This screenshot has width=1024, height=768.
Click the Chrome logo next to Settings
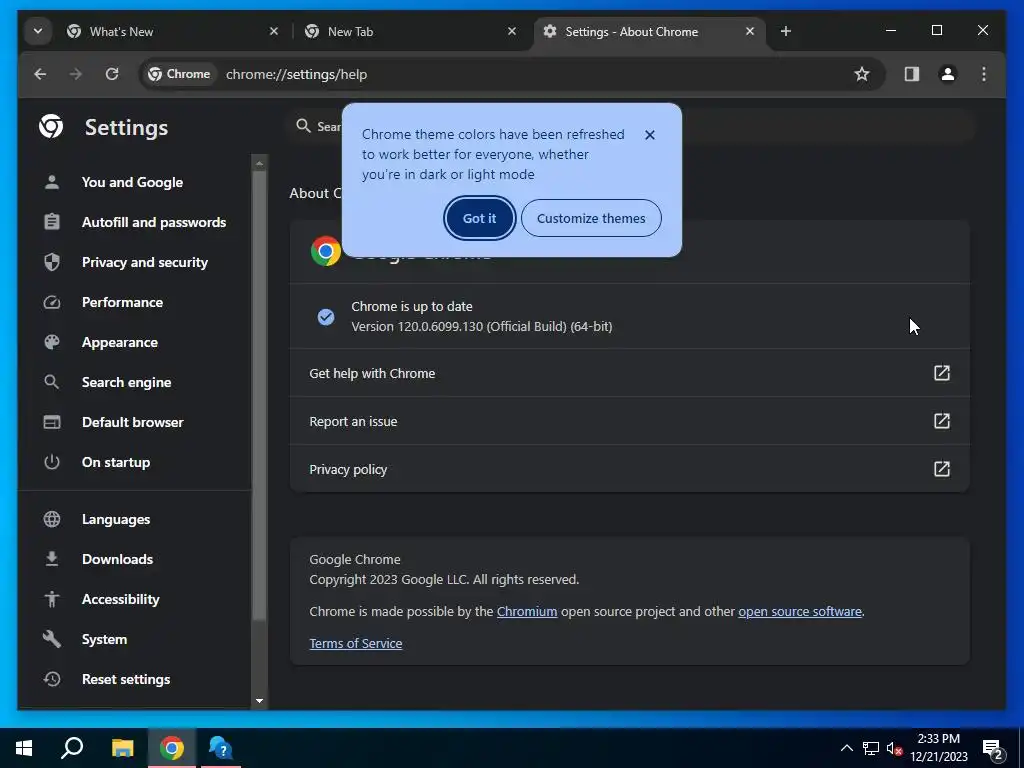[51, 126]
